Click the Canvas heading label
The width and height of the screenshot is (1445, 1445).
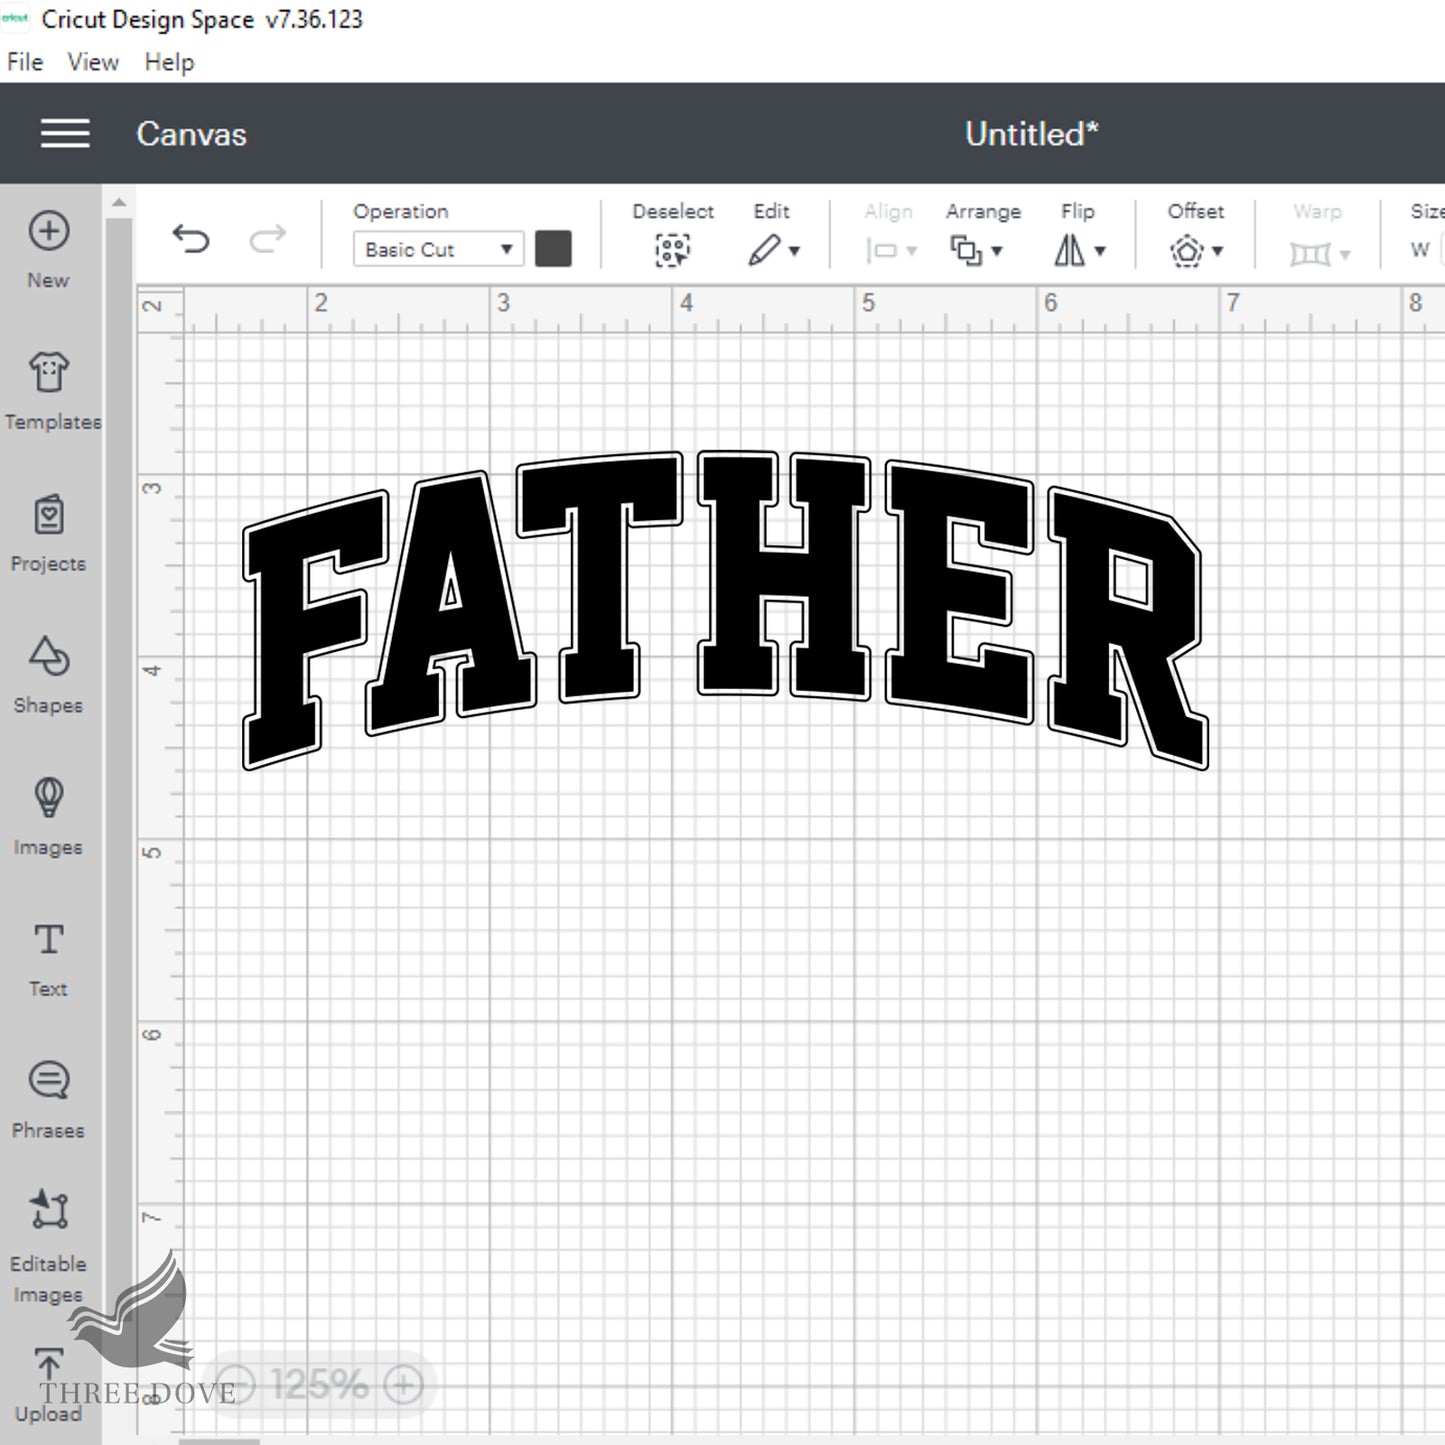[x=191, y=134]
